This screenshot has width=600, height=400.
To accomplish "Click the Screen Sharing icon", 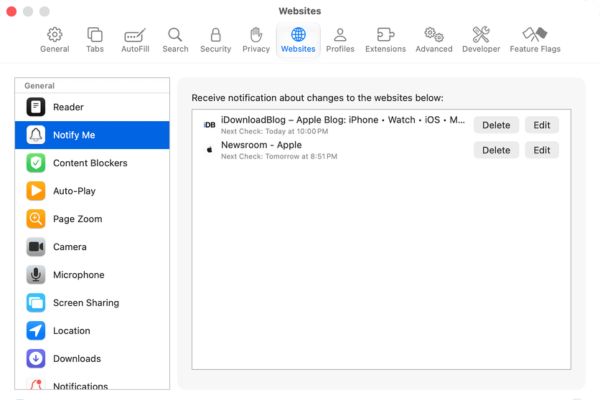I will 36,302.
